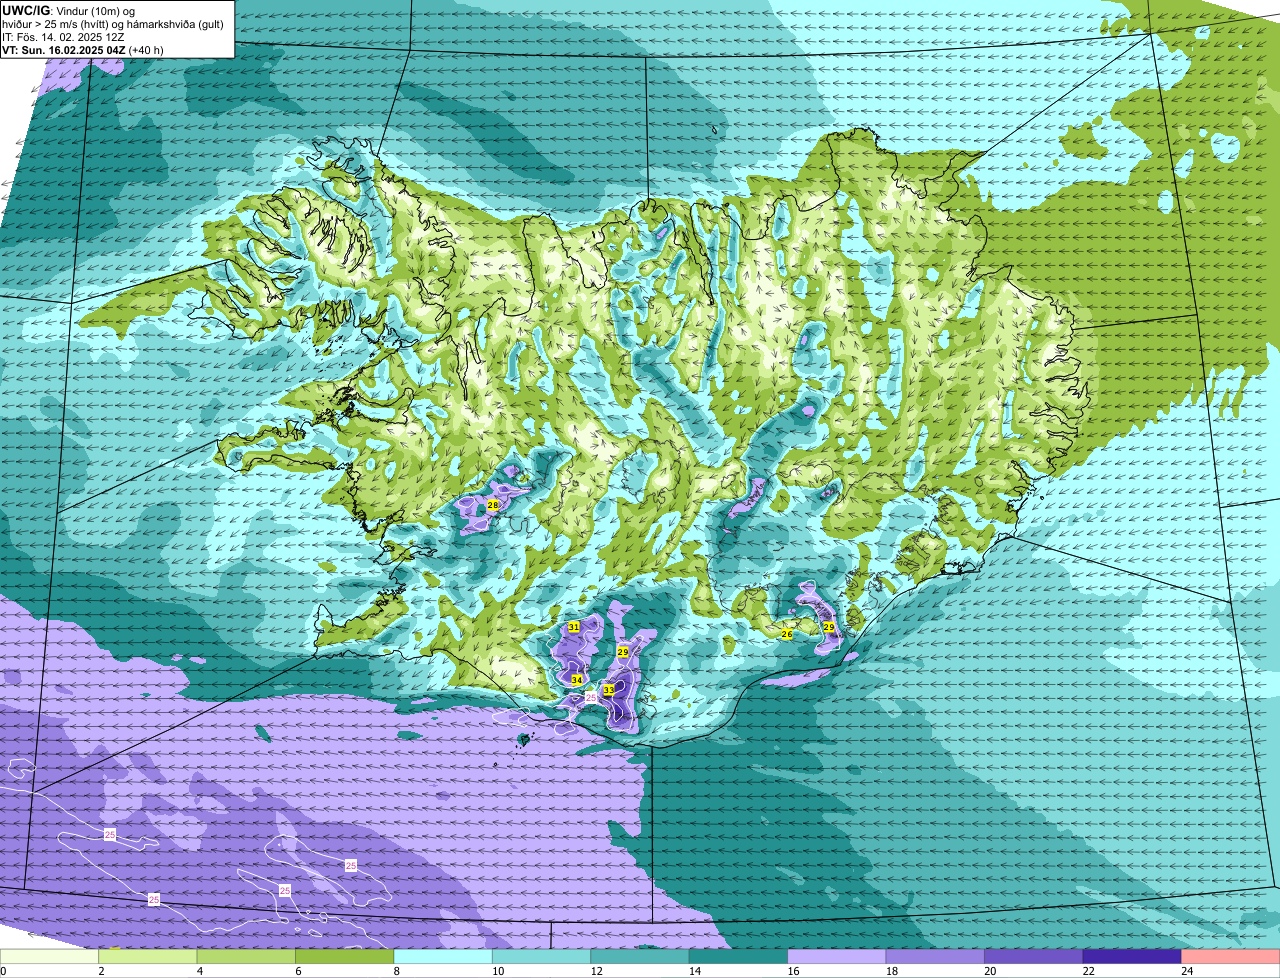
Task: Pick the light yellow-green 2–4 swatch
Action: pyautogui.click(x=149, y=957)
